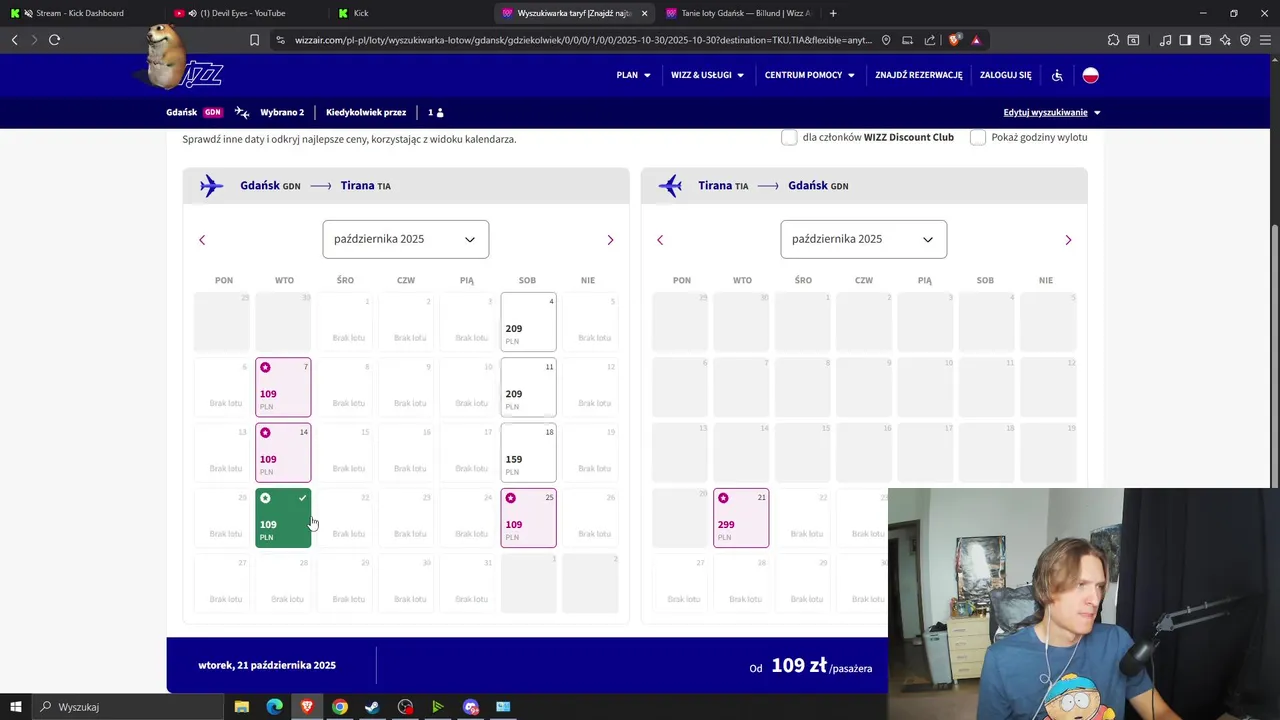Open the Gdańsk–Tirana październik 2025 month dropdown
Screen dimensions: 1280x720
tap(405, 239)
